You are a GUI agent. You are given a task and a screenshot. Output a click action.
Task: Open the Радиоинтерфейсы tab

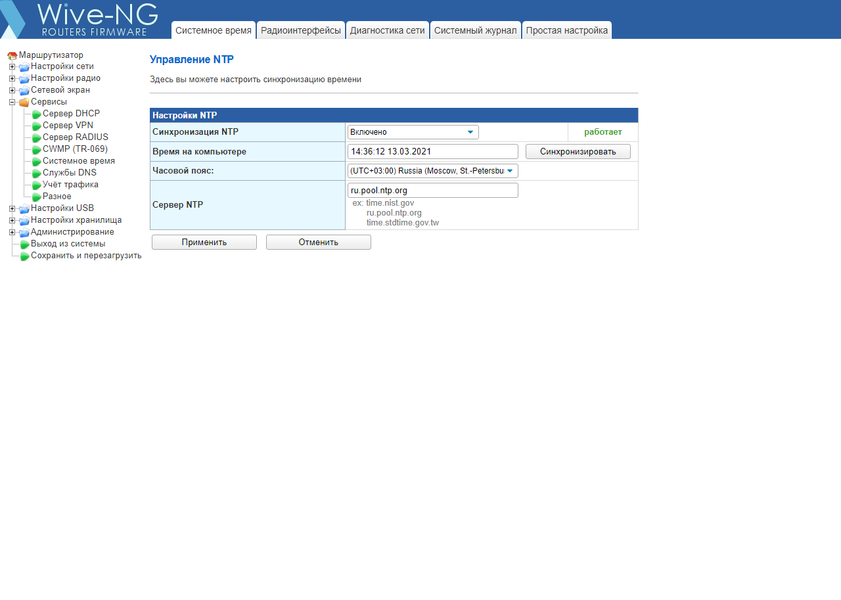301,31
